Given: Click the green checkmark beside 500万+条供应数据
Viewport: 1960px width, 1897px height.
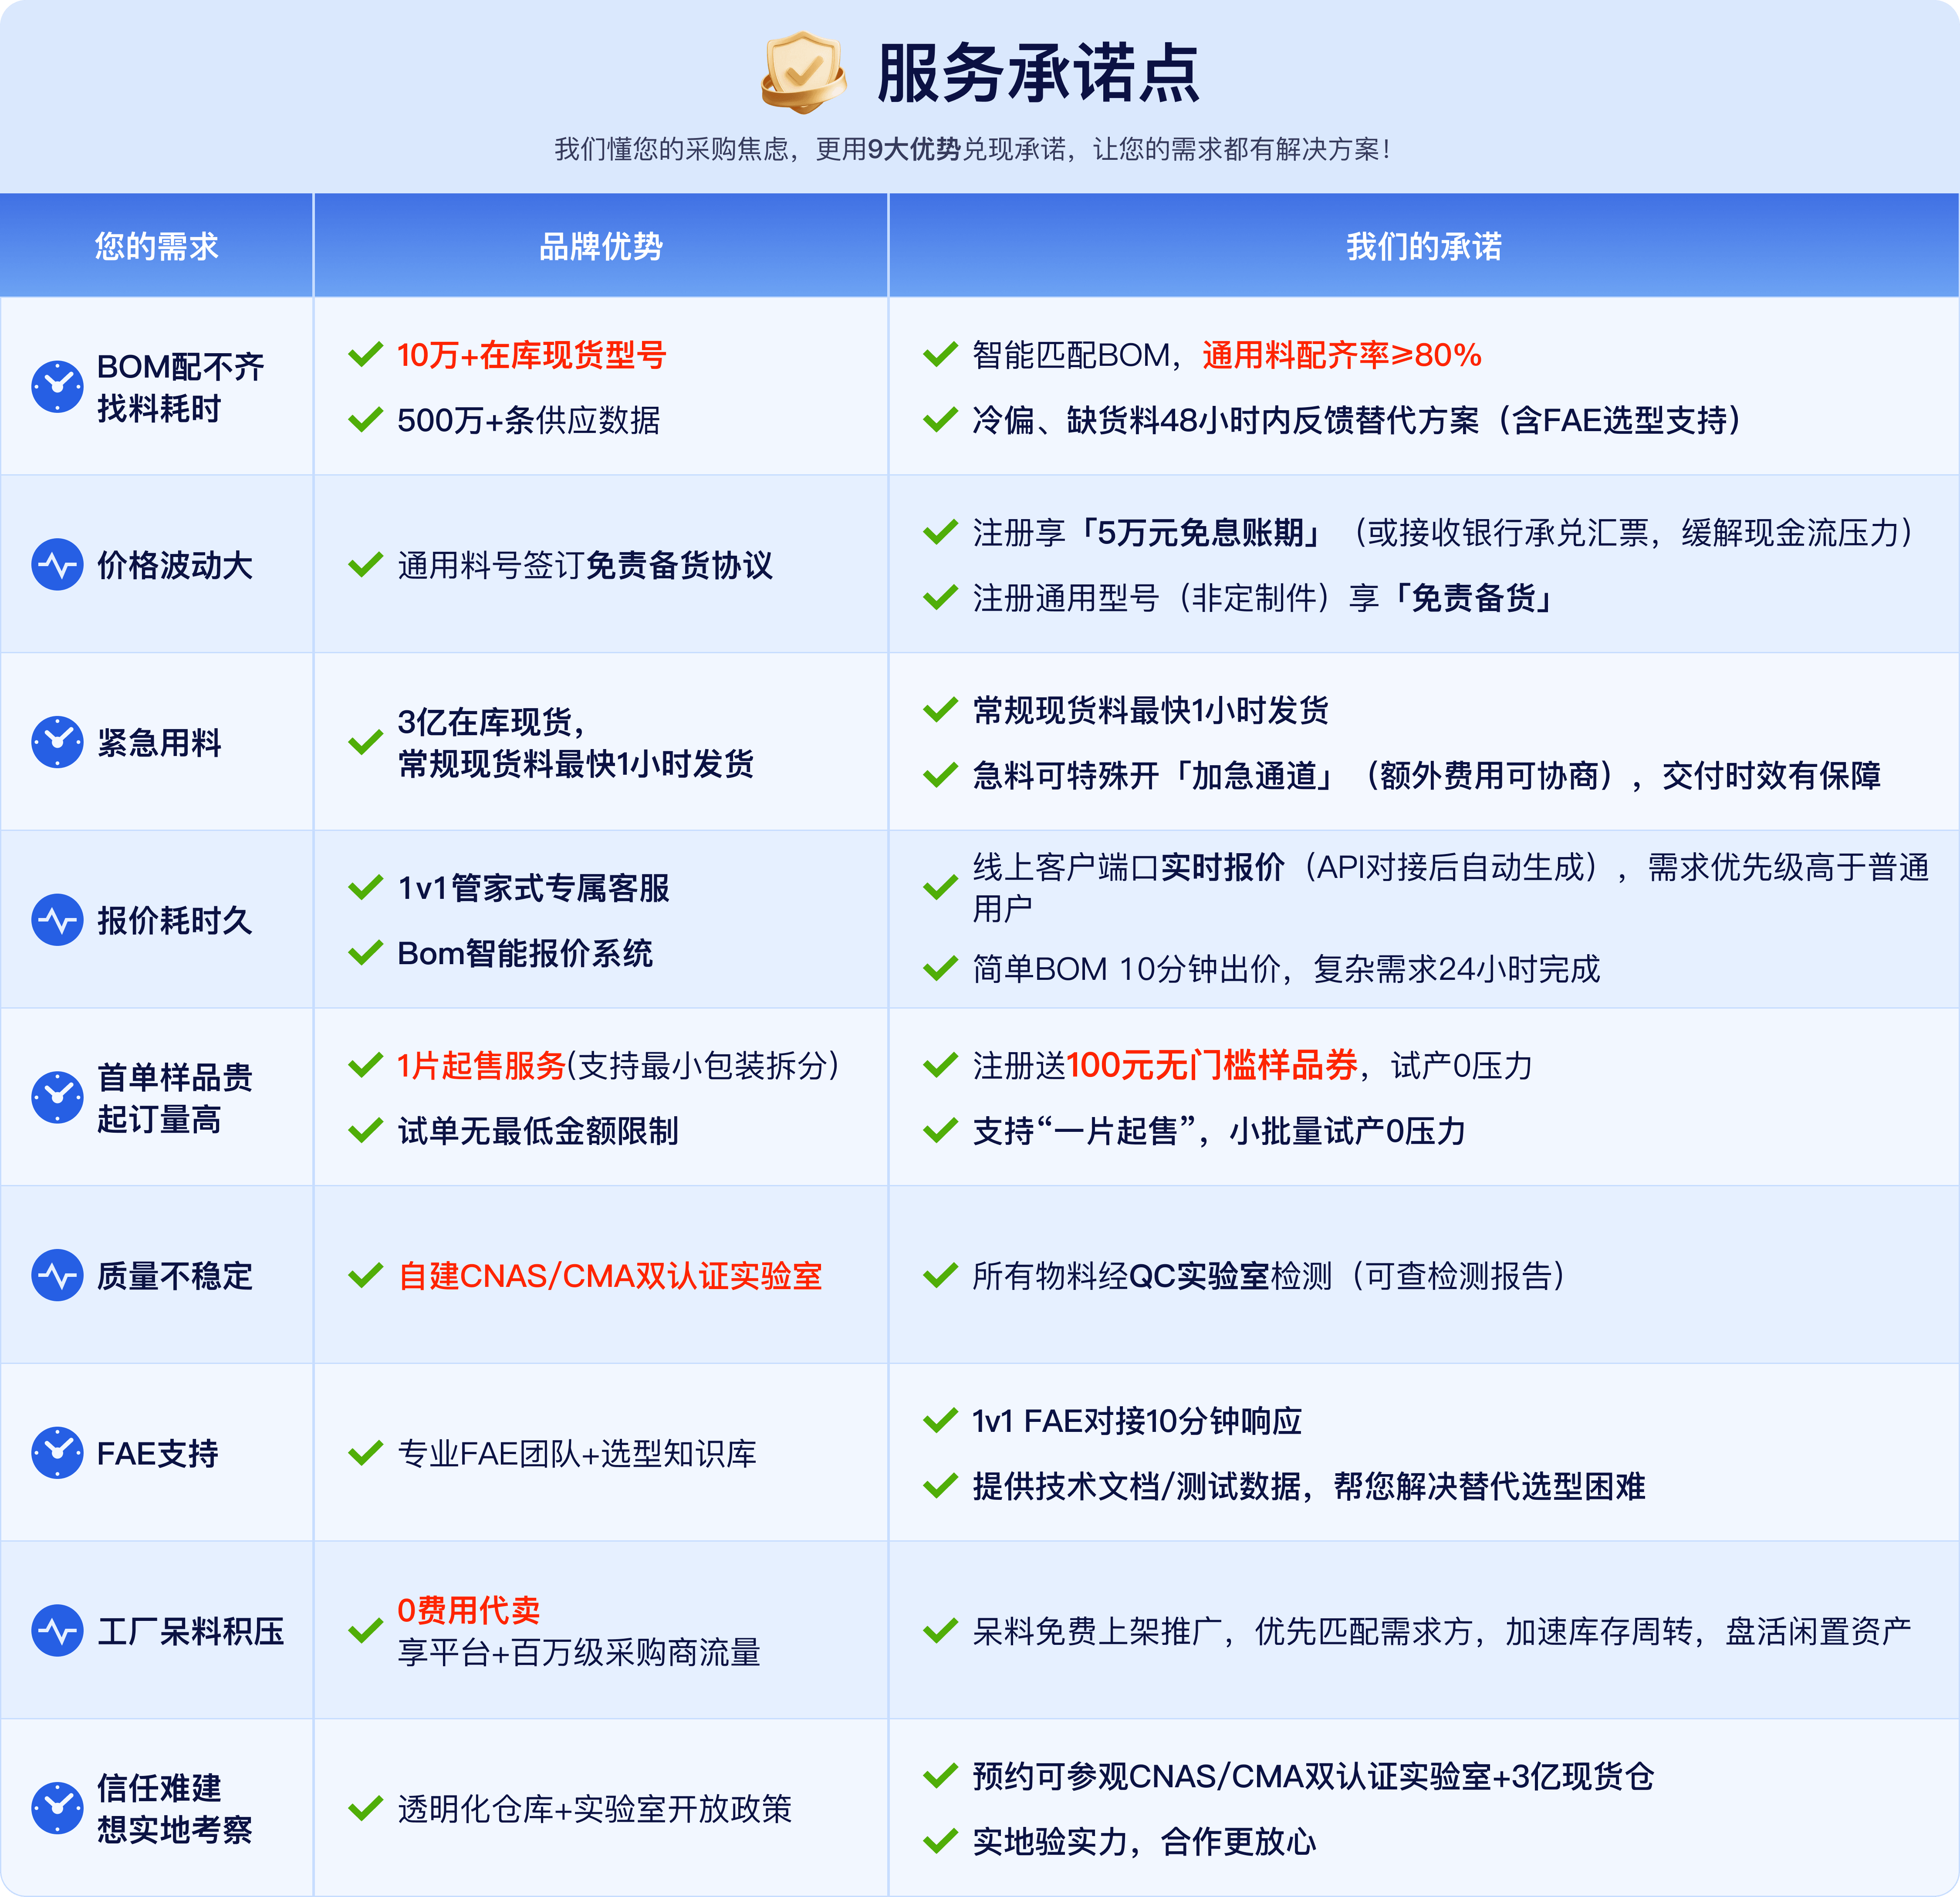Looking at the screenshot, I should (x=366, y=420).
